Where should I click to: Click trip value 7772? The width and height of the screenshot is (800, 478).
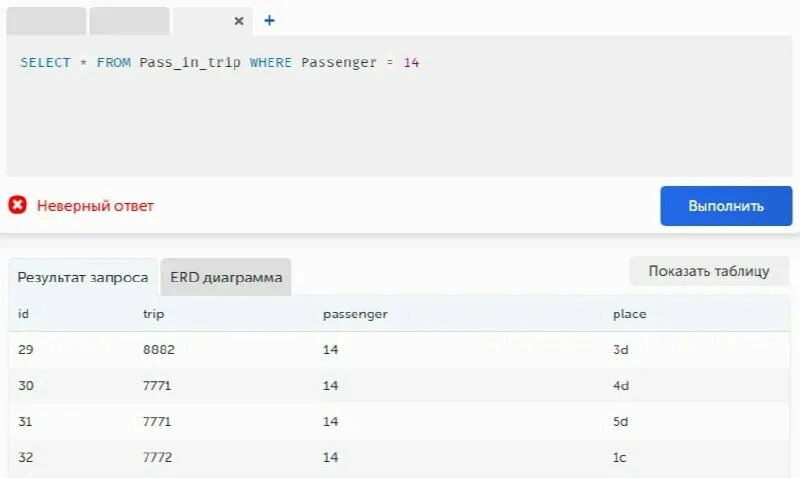[157, 457]
